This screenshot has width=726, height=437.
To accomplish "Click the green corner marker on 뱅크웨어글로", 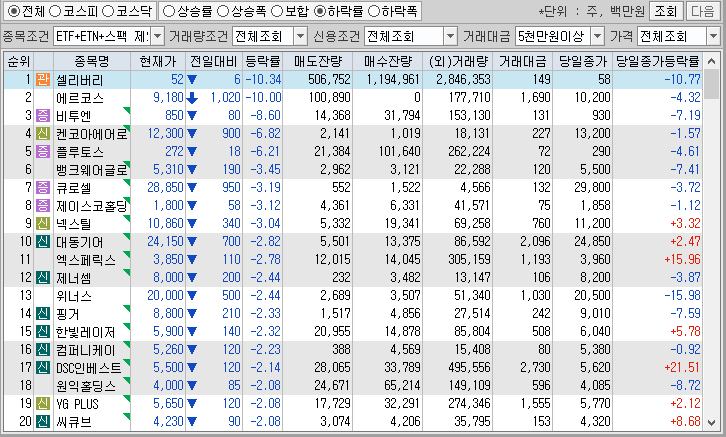I will pos(127,164).
